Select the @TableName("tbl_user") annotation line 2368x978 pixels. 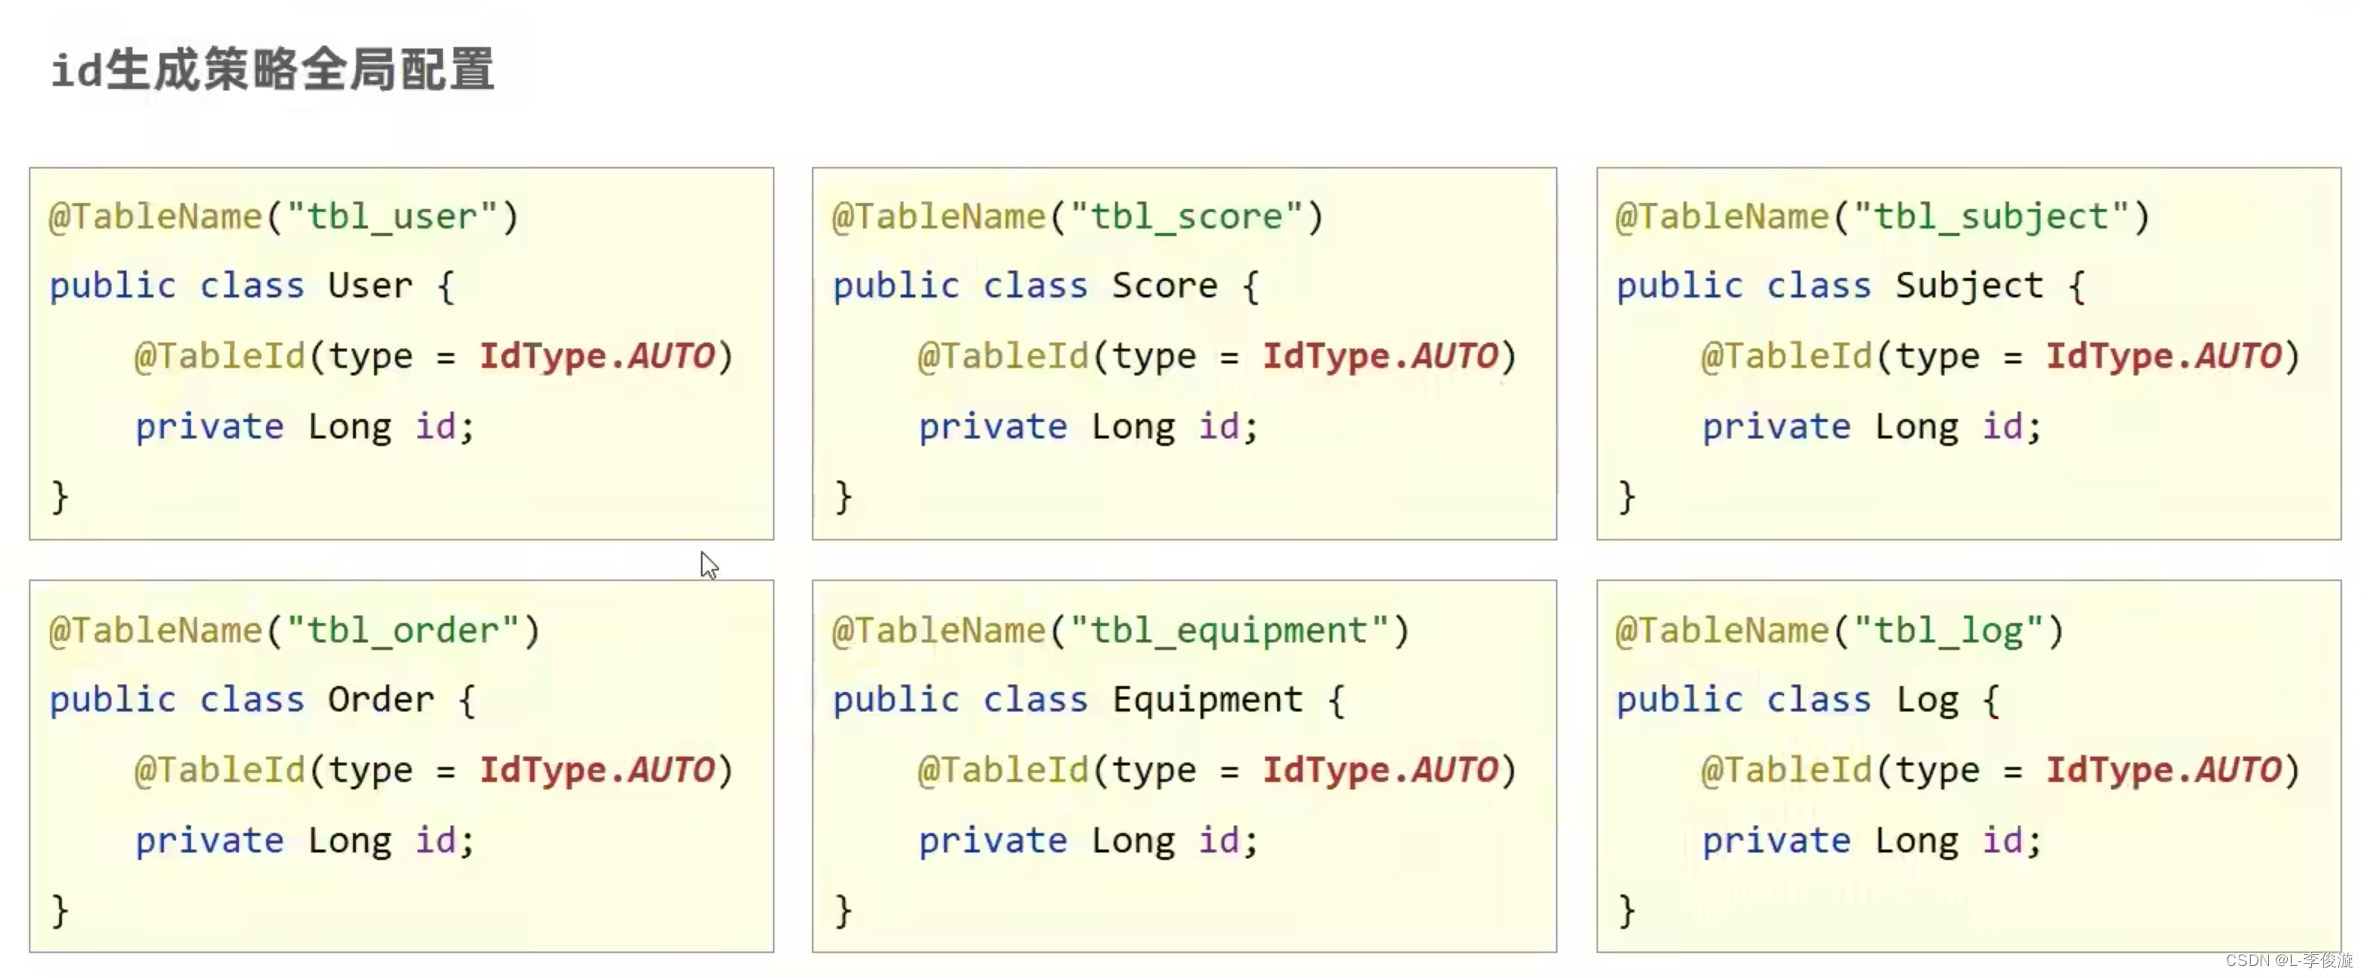[x=284, y=217]
